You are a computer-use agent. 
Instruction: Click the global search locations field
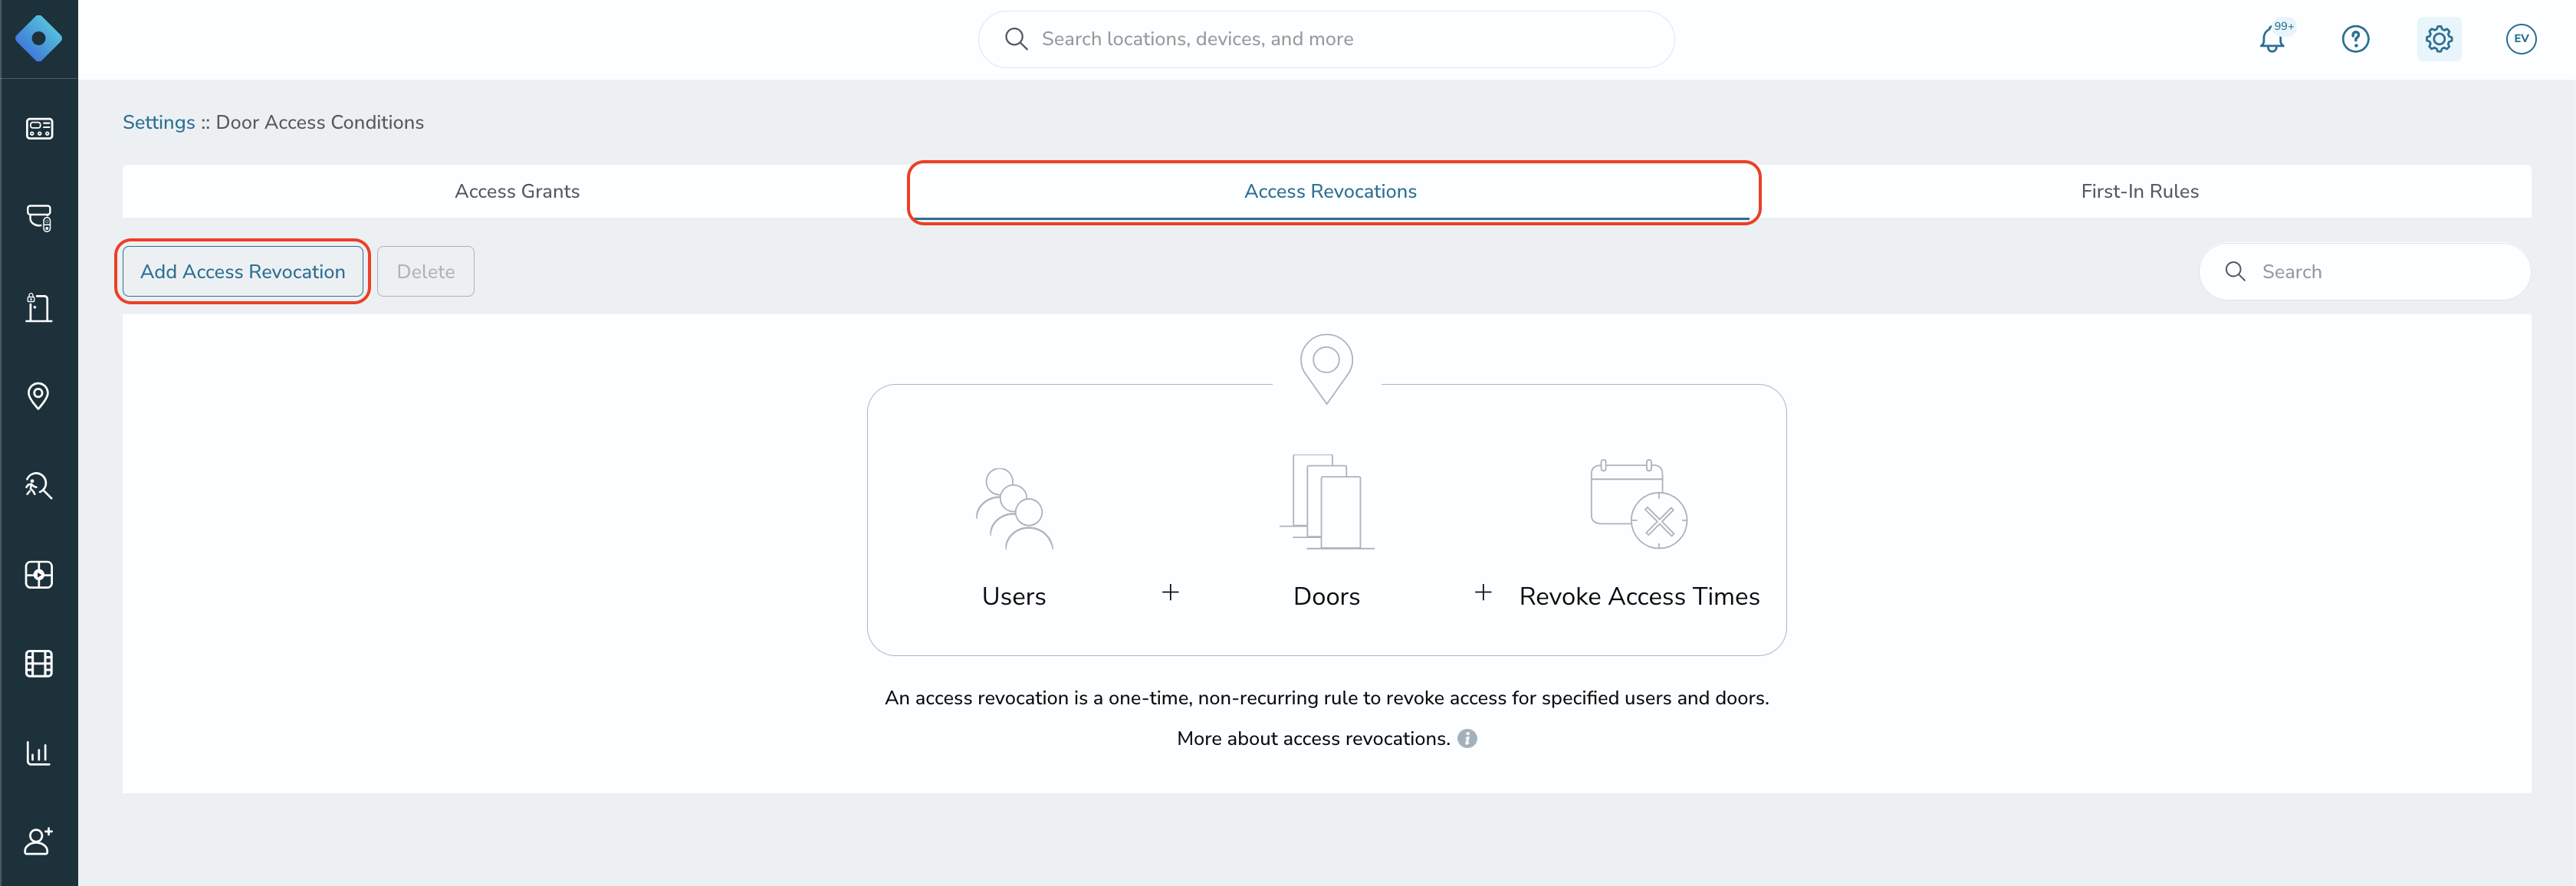coord(1326,39)
